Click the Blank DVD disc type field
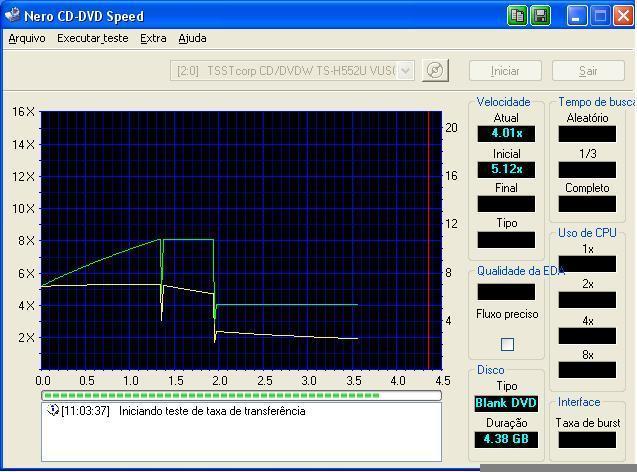Viewport: 637px width, 472px height. tap(505, 403)
